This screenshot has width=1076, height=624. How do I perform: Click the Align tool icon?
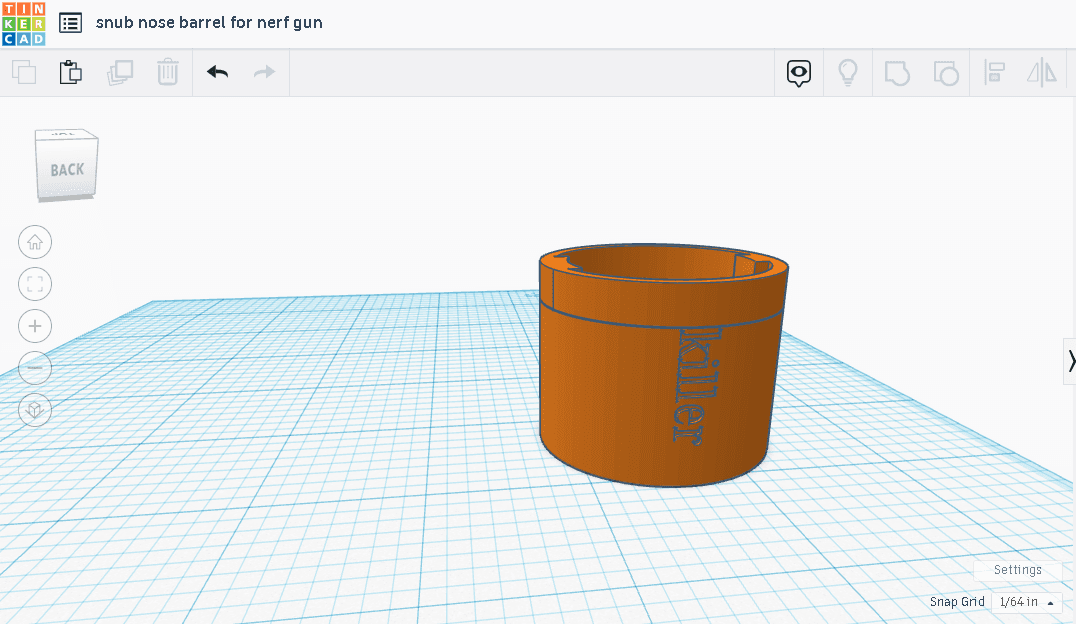(x=994, y=73)
